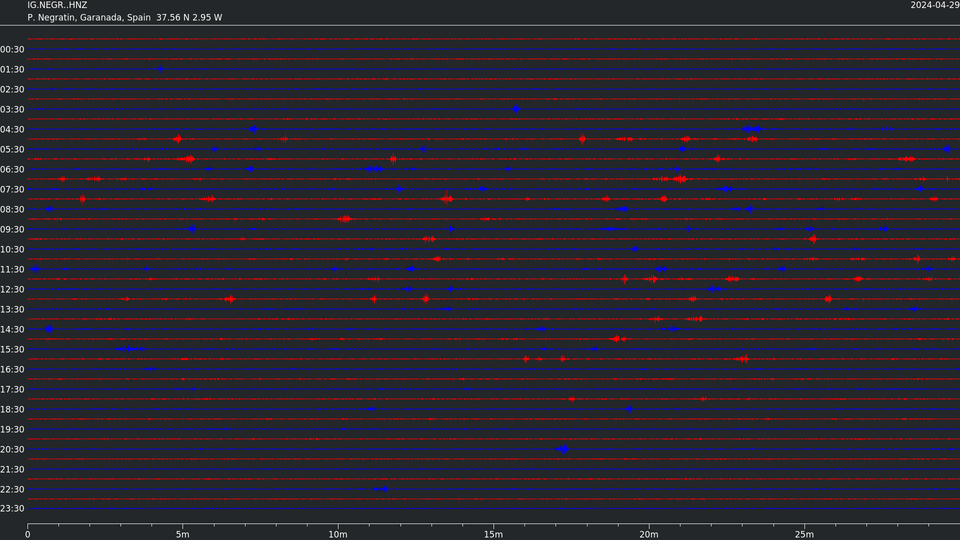This screenshot has width=960, height=540.
Task: Select the 11:30 time label
Action: (x=12, y=269)
